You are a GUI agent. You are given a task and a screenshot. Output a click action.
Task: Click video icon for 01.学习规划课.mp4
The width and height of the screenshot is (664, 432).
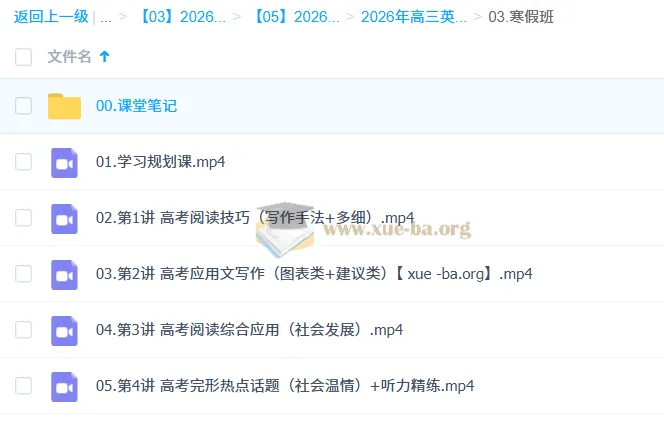click(64, 162)
